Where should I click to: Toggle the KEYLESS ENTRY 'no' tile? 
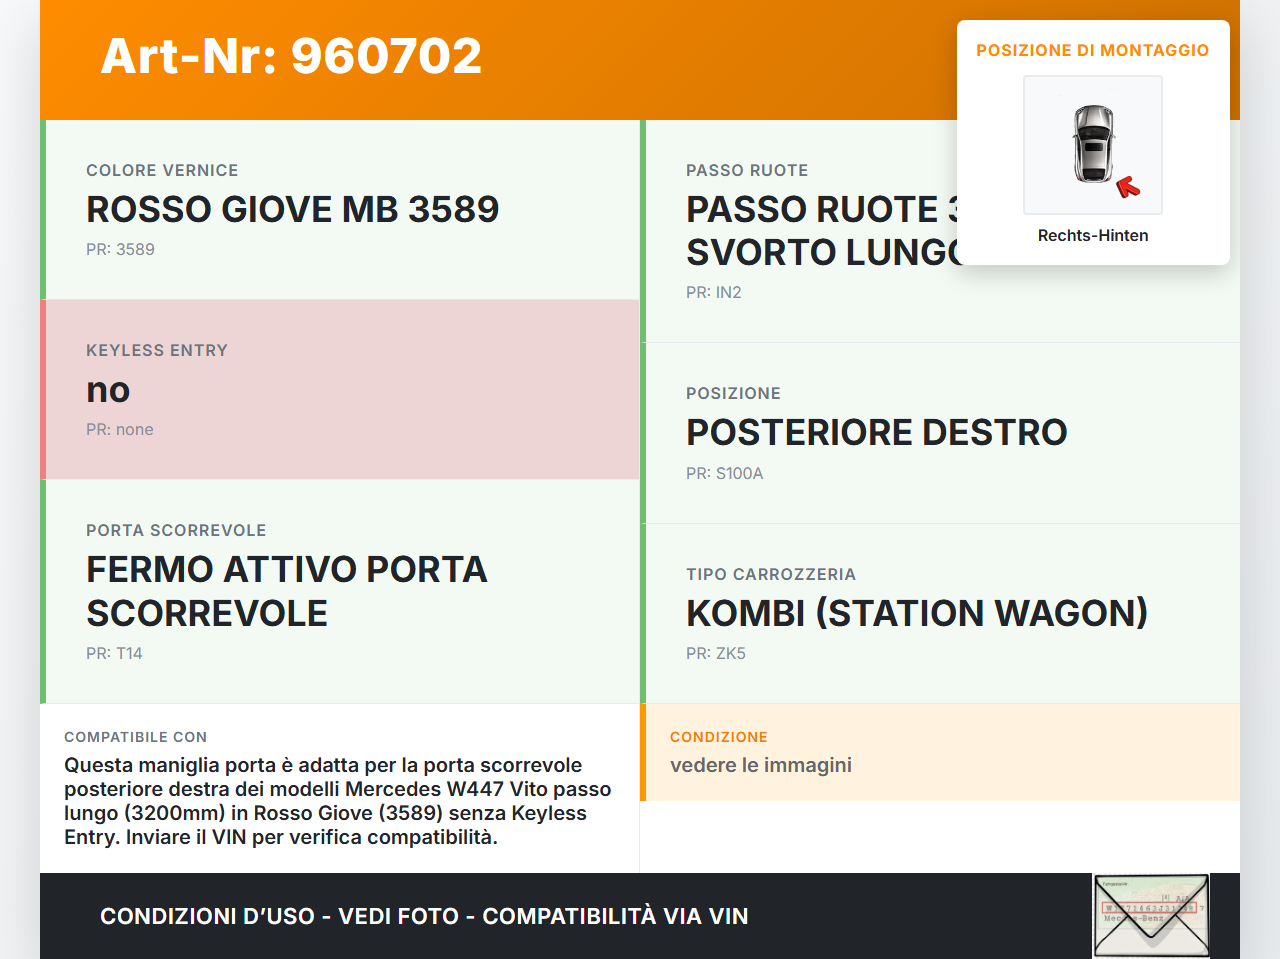click(340, 389)
